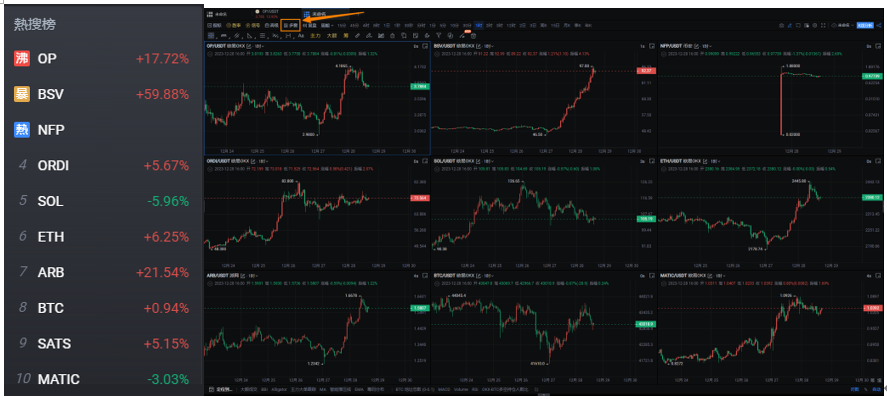Select NFP in the hot search list
887x399 pixels.
104,130
